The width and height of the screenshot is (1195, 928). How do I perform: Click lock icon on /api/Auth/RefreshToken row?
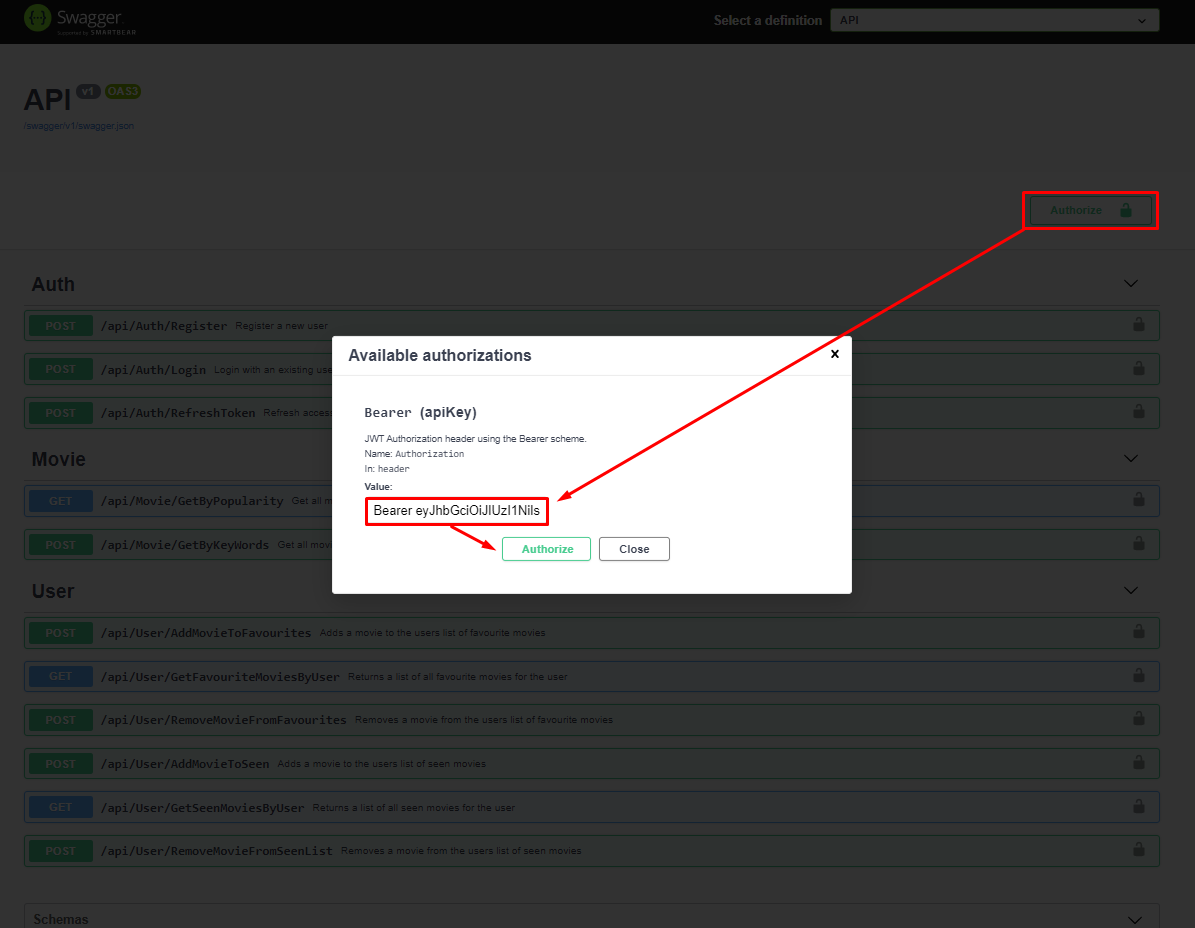[x=1139, y=411]
